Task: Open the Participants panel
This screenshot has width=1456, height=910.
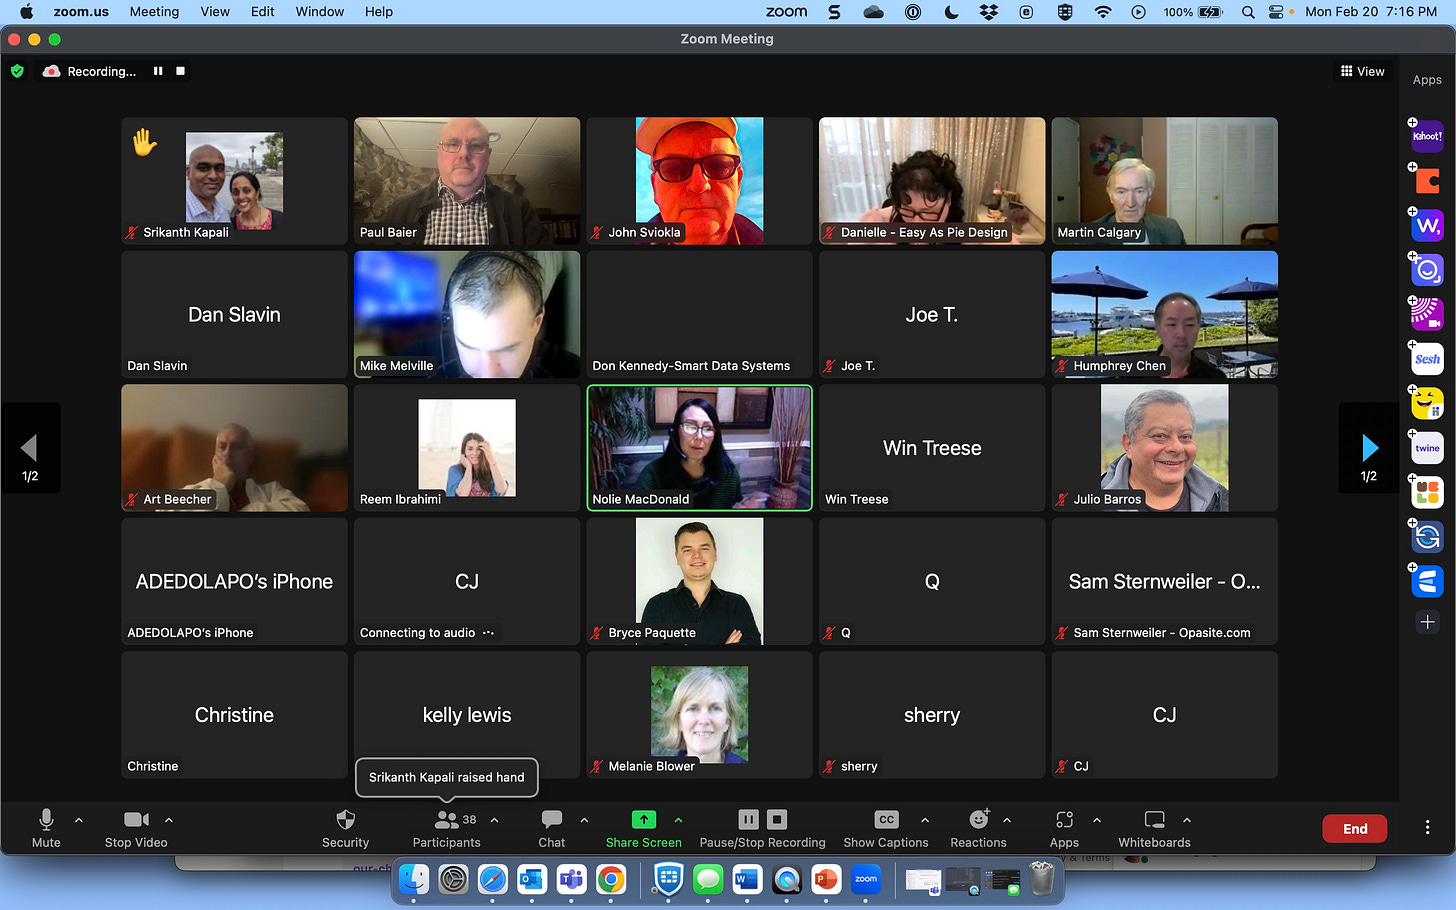Action: 447,828
